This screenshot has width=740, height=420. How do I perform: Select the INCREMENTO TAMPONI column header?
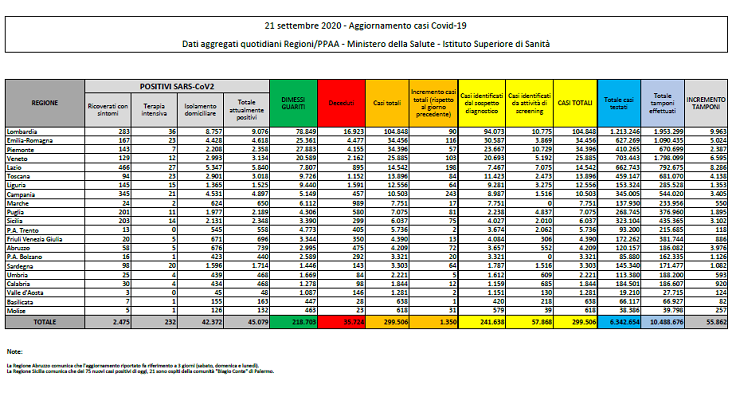[x=705, y=103]
